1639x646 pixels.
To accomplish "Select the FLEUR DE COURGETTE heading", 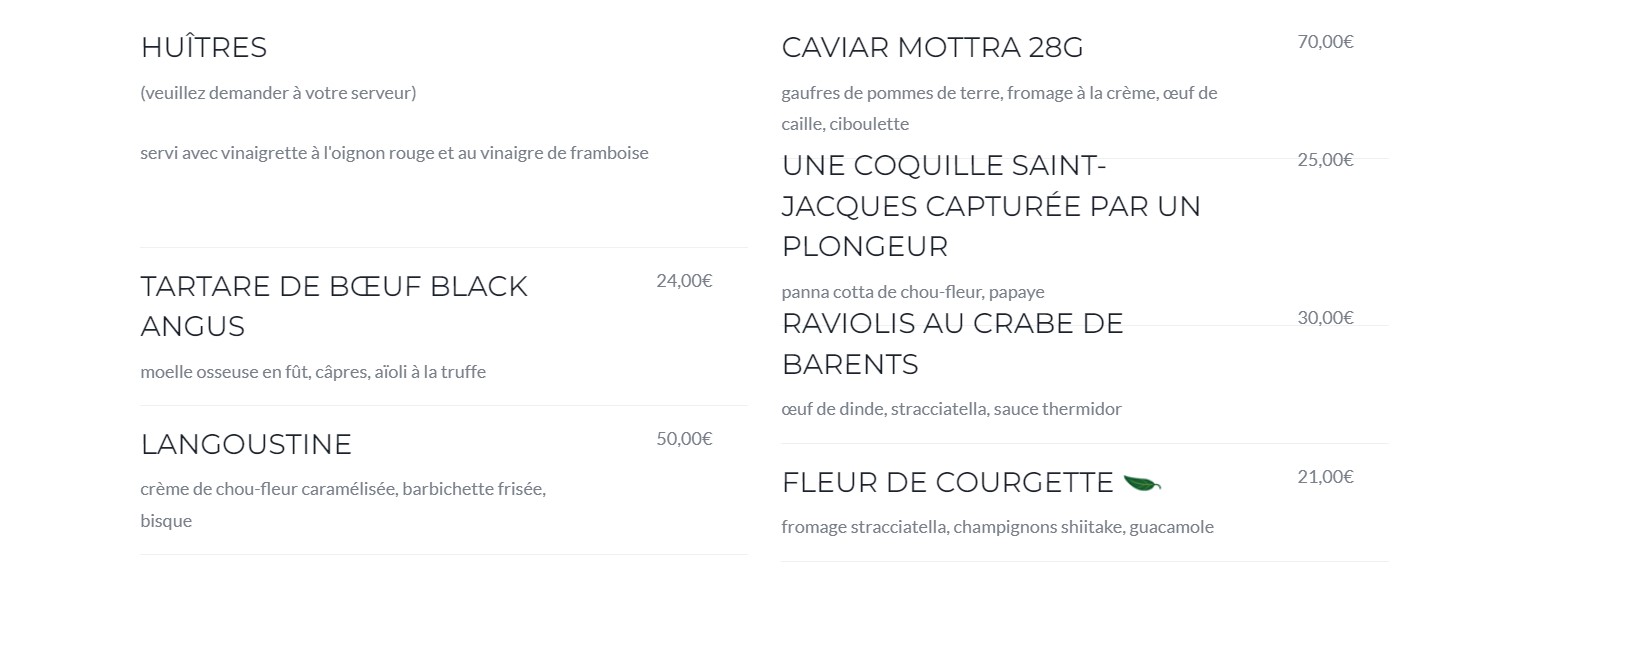I will 947,482.
